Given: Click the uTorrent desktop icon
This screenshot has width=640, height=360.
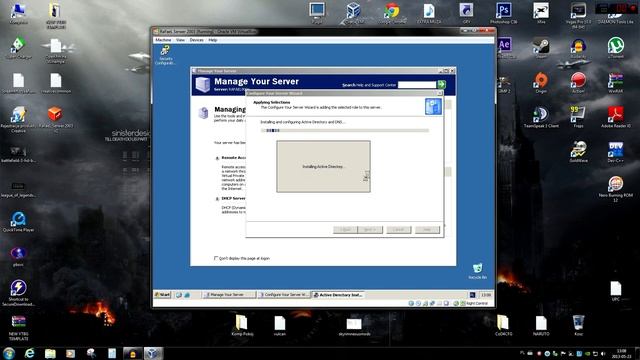Looking at the screenshot, I should click(x=616, y=48).
